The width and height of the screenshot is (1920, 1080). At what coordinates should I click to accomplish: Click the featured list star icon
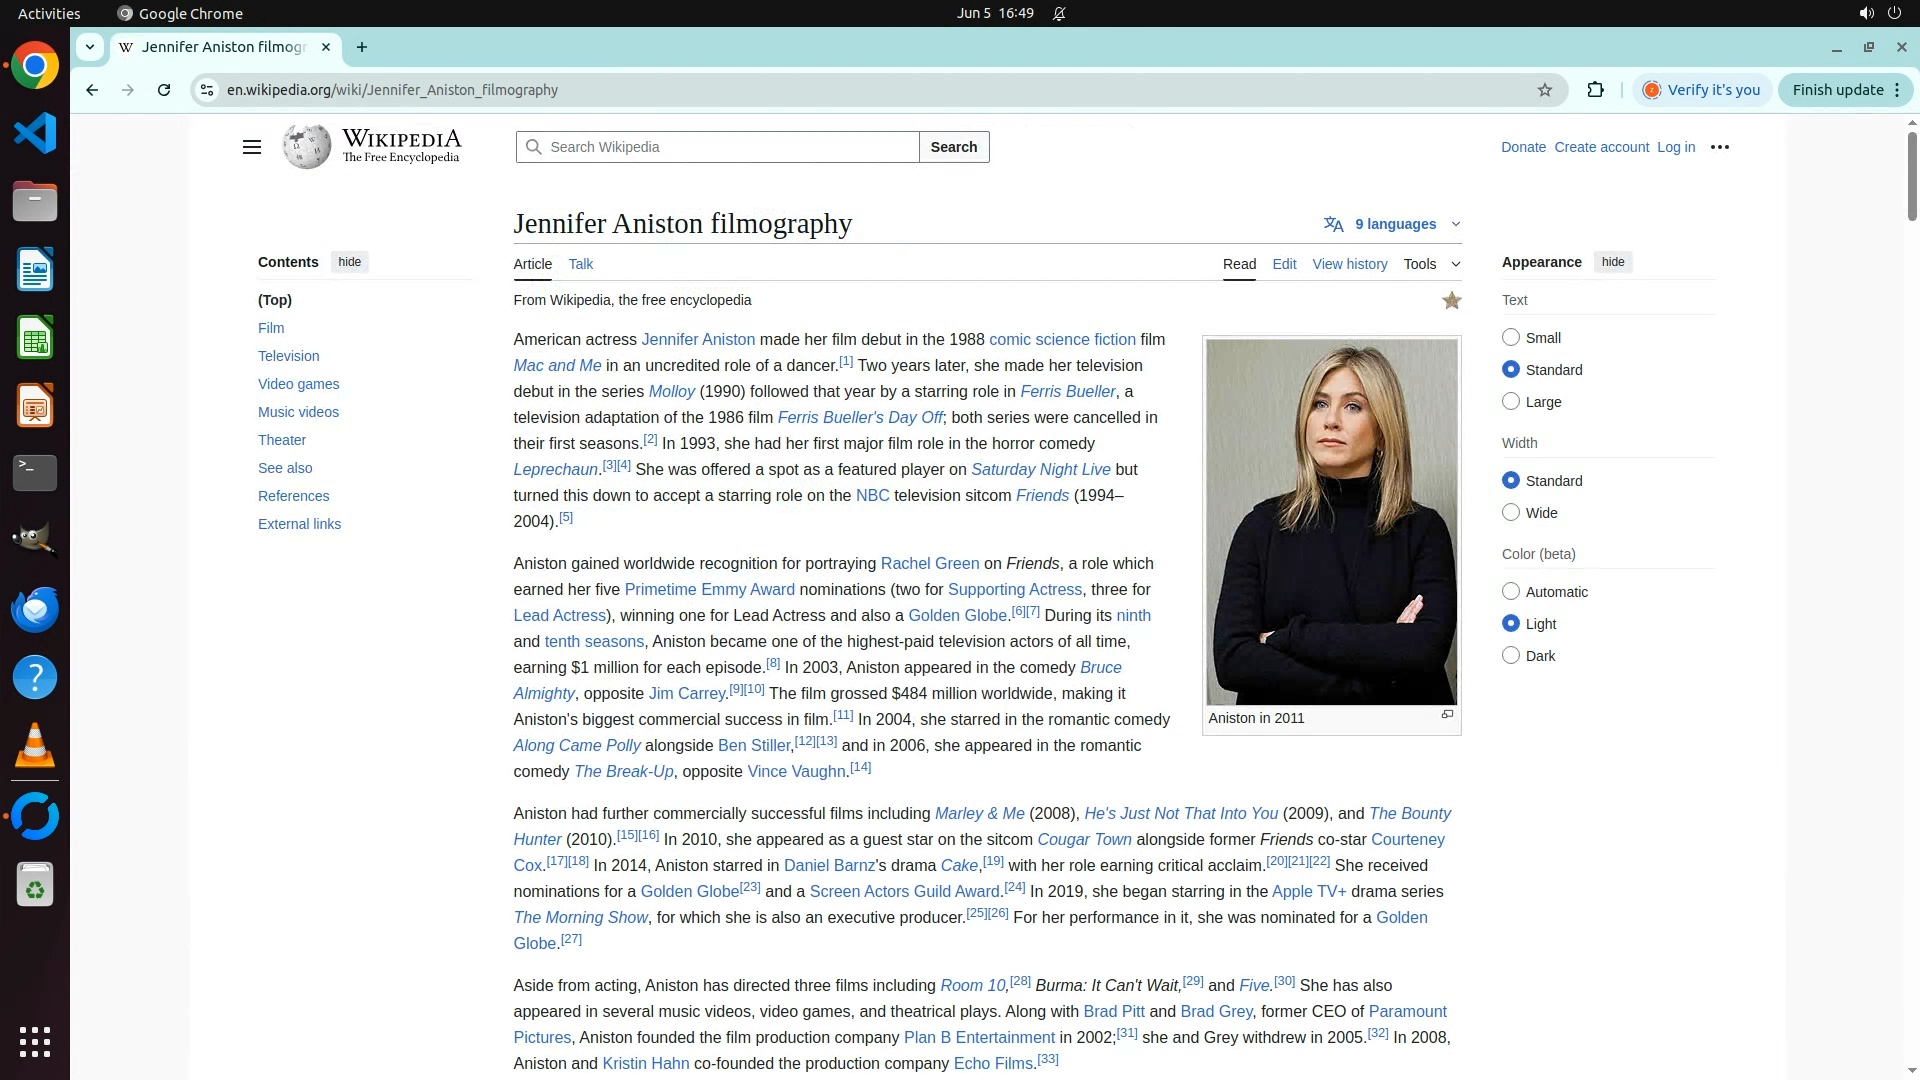[1451, 301]
